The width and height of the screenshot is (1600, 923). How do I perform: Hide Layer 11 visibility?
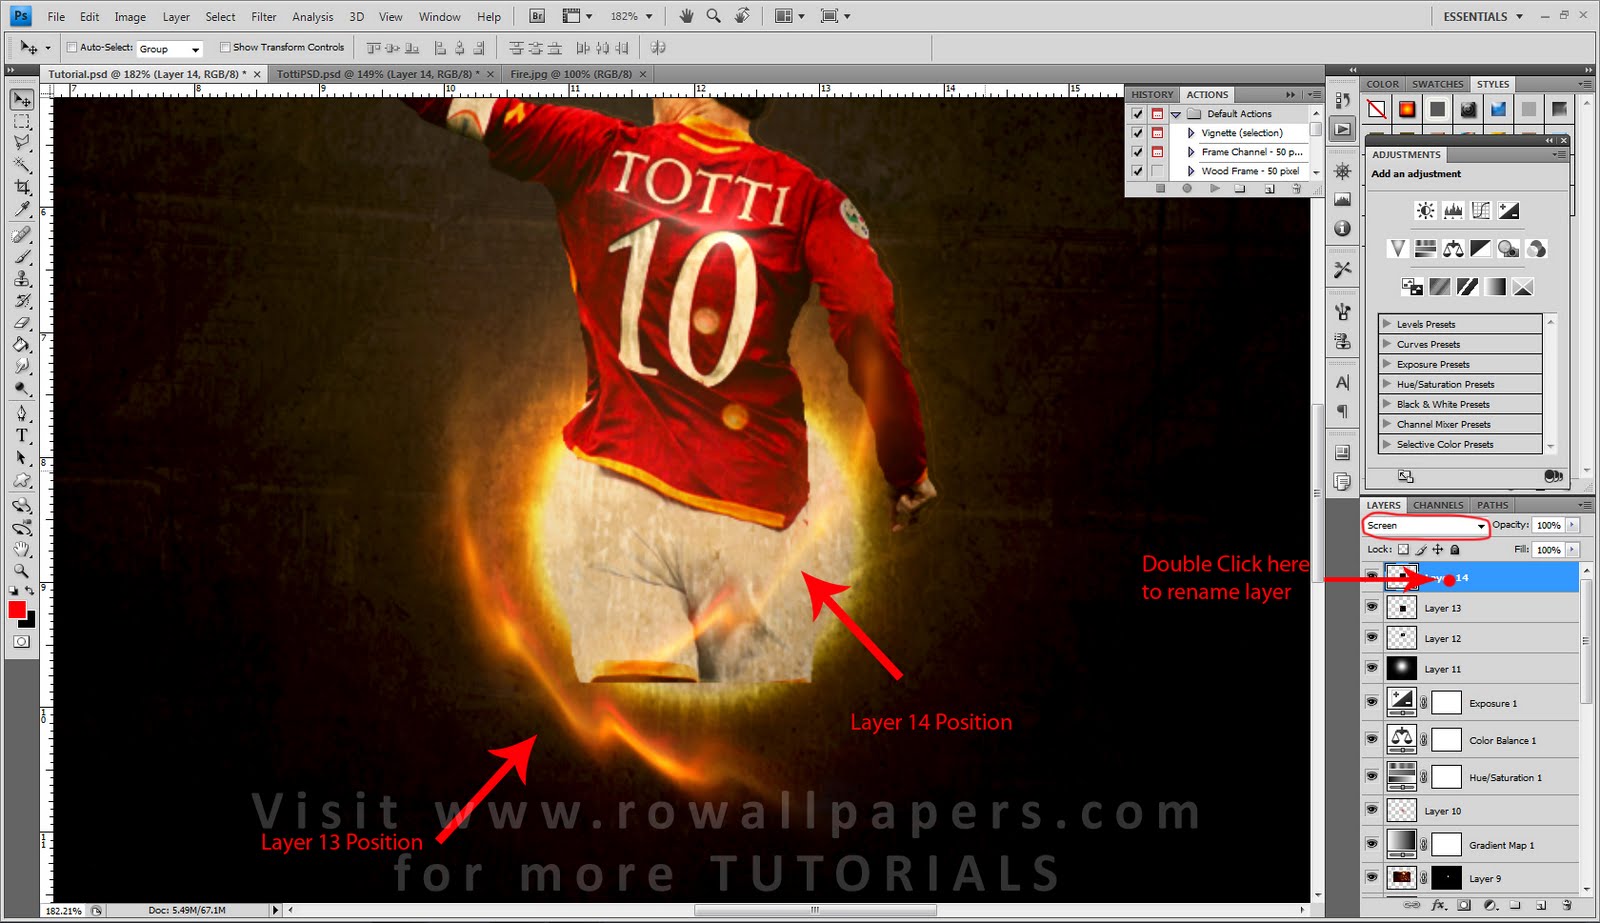click(x=1372, y=668)
